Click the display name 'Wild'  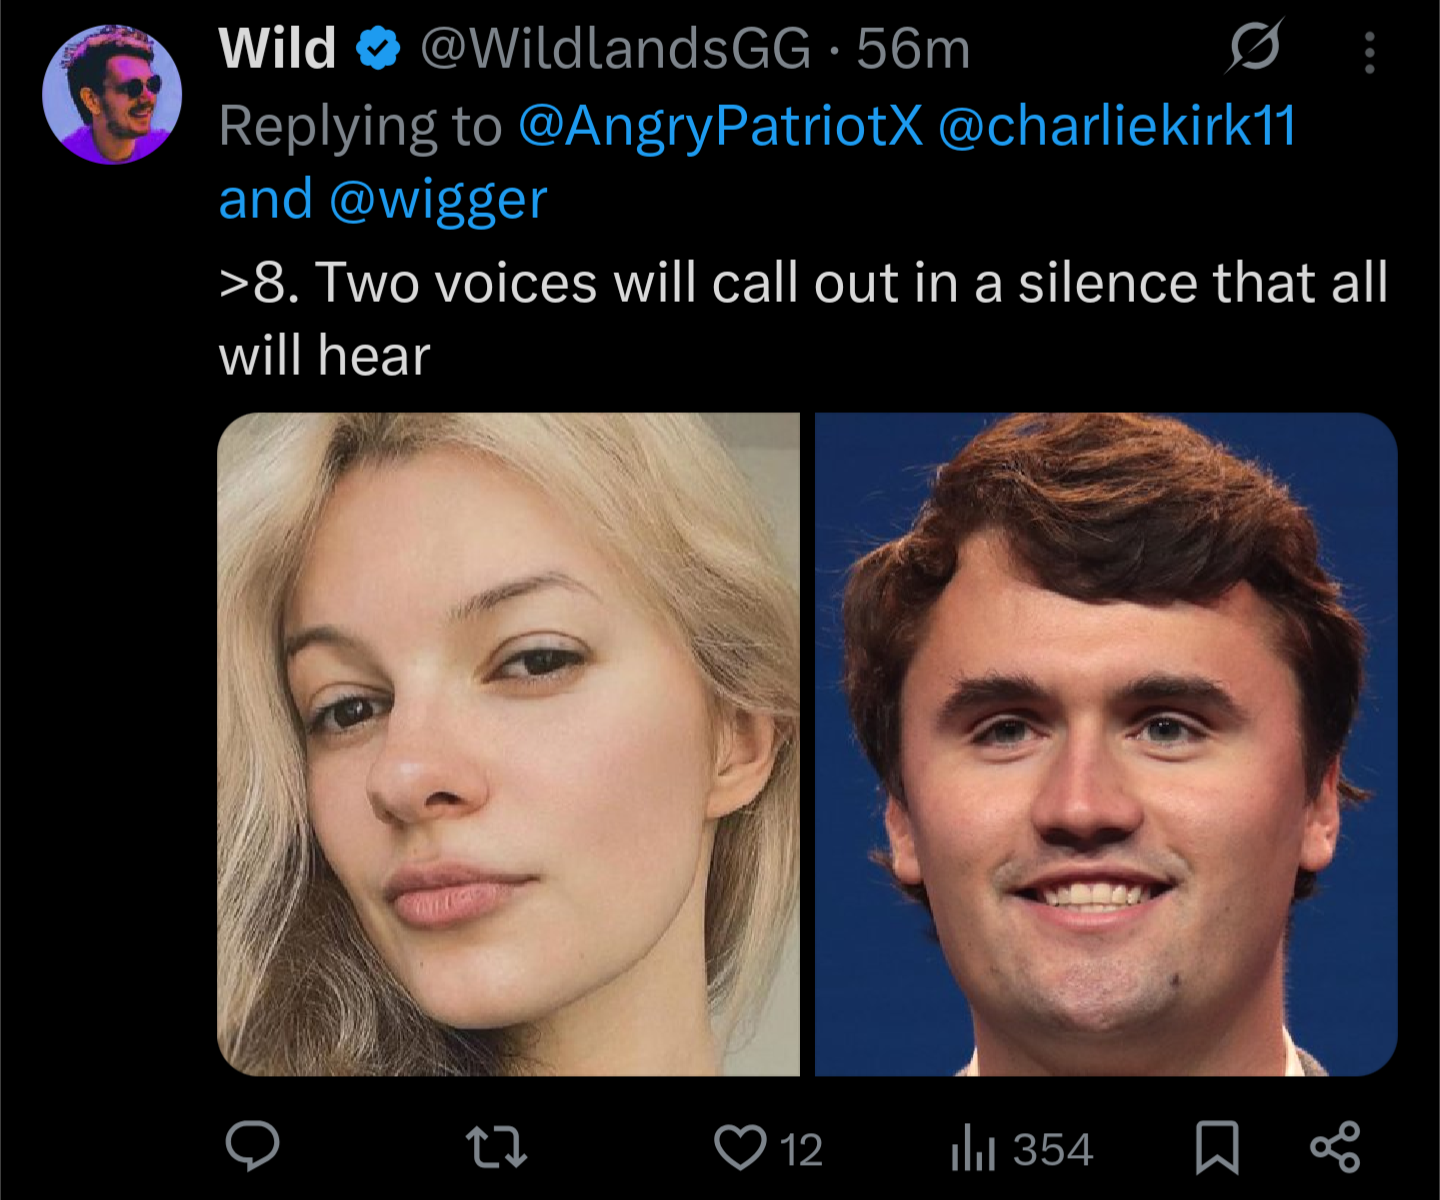pos(277,48)
